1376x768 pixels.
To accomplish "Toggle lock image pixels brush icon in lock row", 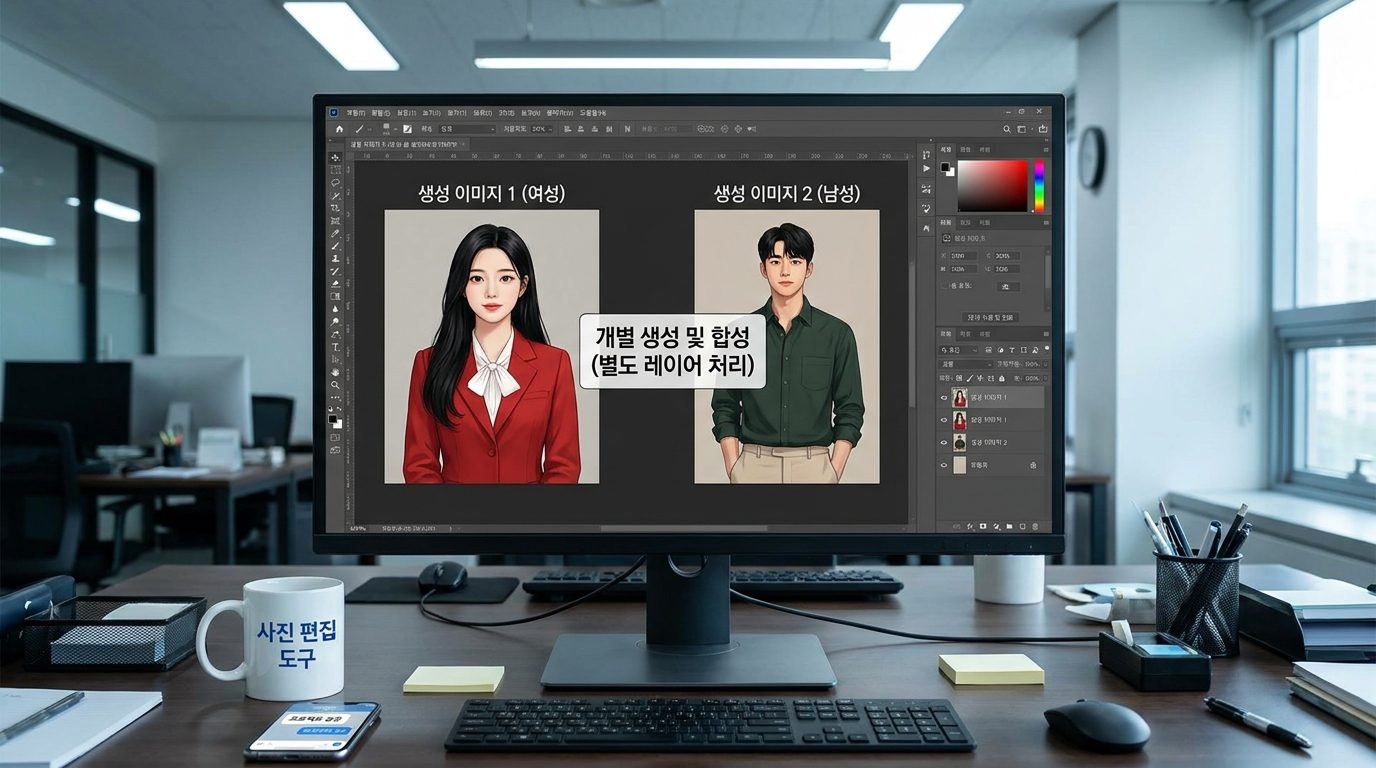I will pyautogui.click(x=970, y=378).
